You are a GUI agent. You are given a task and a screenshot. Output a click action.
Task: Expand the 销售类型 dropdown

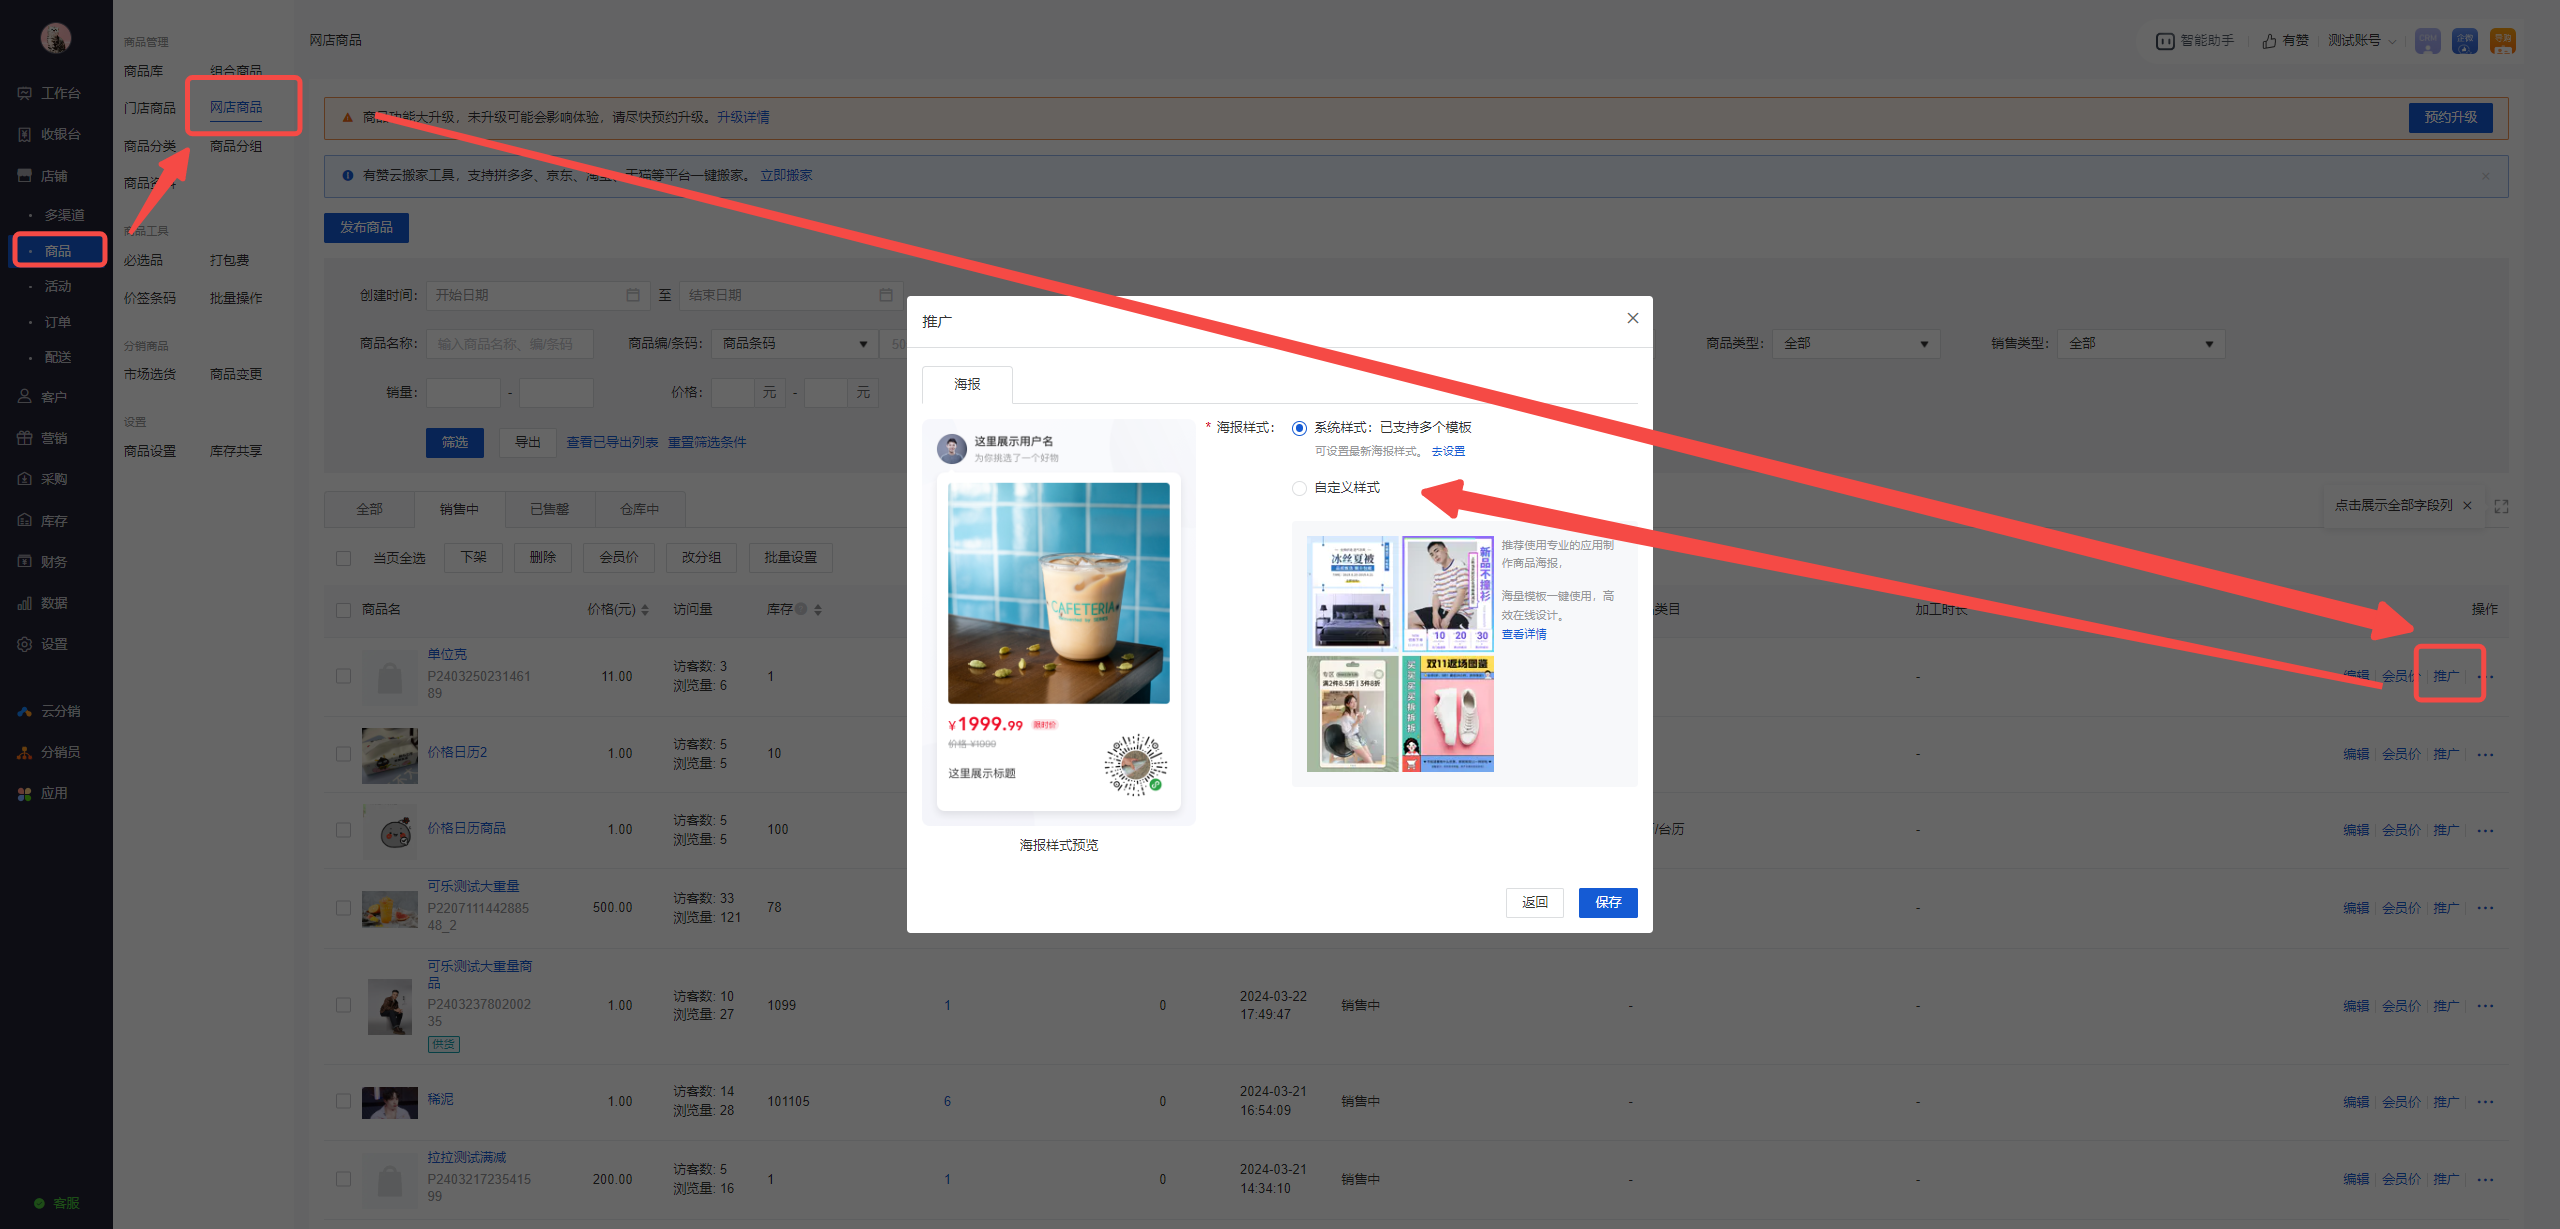tap(2140, 344)
